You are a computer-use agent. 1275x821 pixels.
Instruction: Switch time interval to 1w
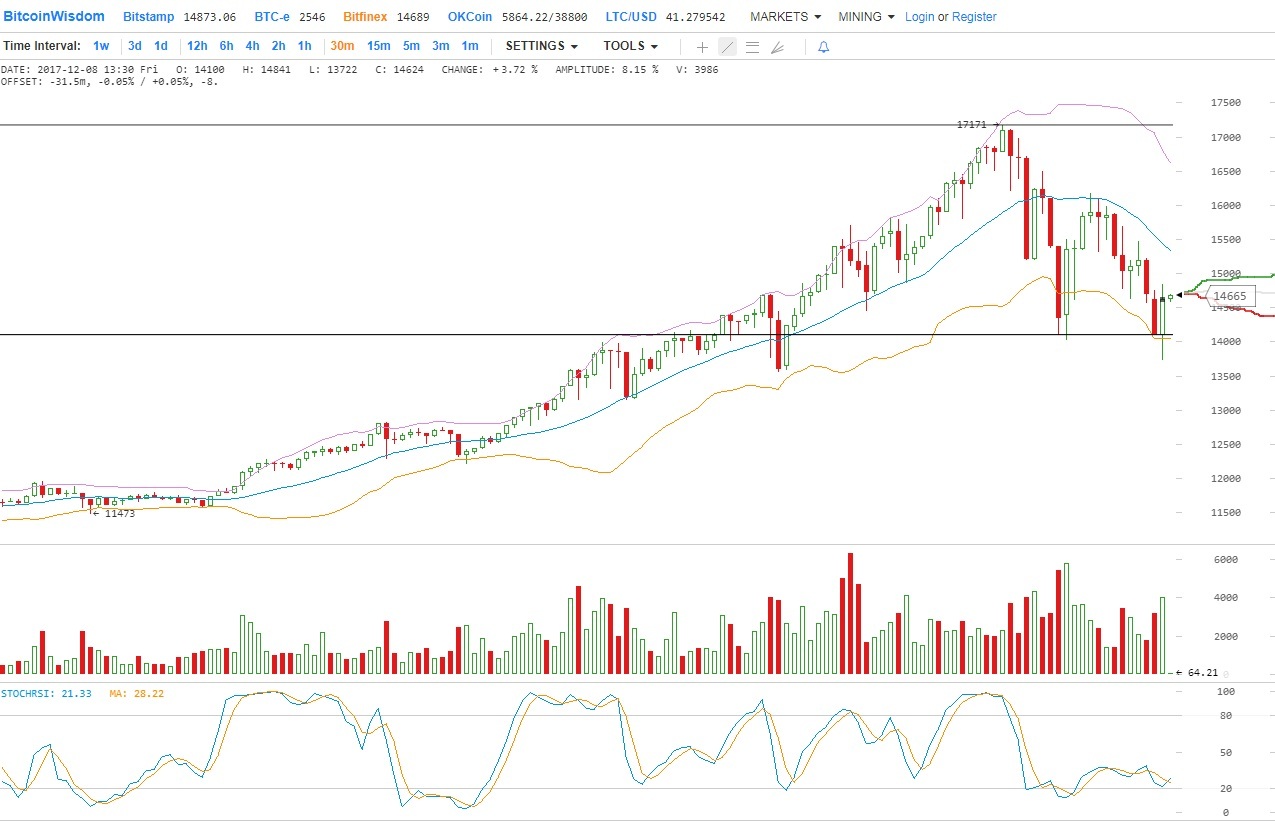(101, 46)
